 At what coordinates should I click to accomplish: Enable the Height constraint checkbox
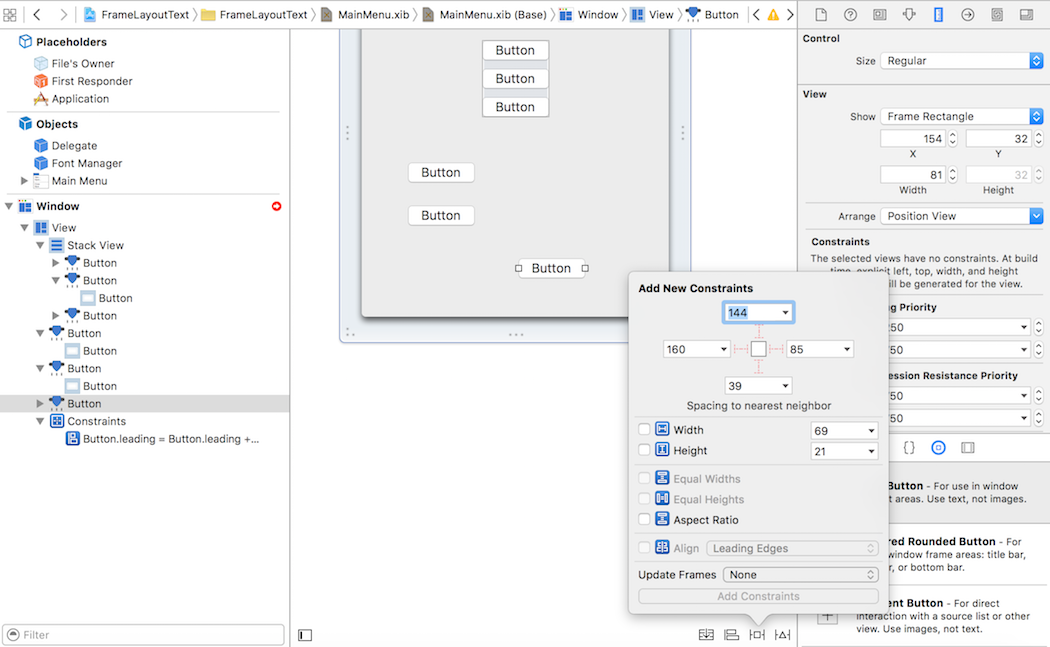click(x=644, y=451)
